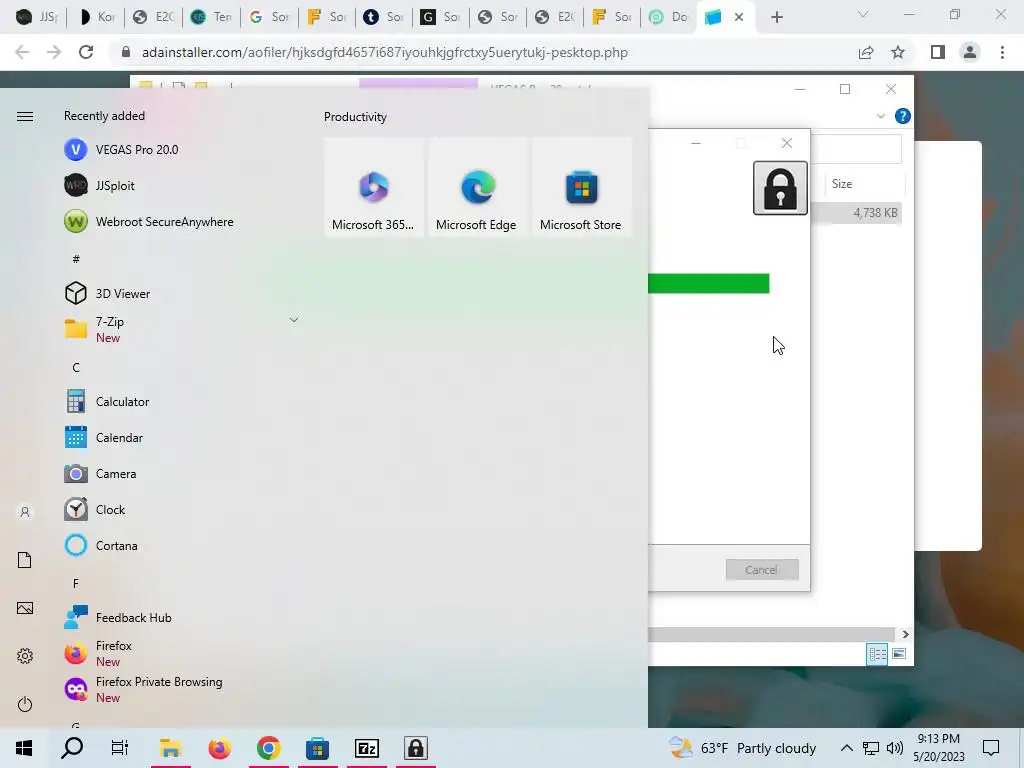
Task: Open the Chrome tab search chevron
Action: click(x=863, y=15)
